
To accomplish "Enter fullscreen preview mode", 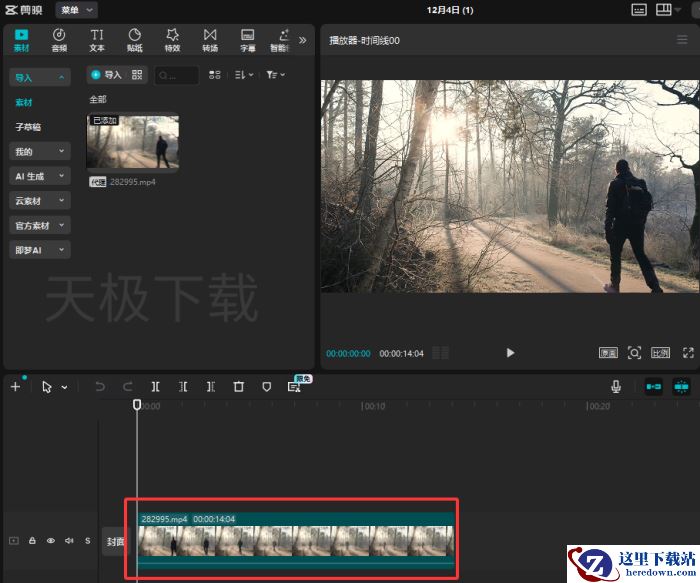I will tap(688, 353).
